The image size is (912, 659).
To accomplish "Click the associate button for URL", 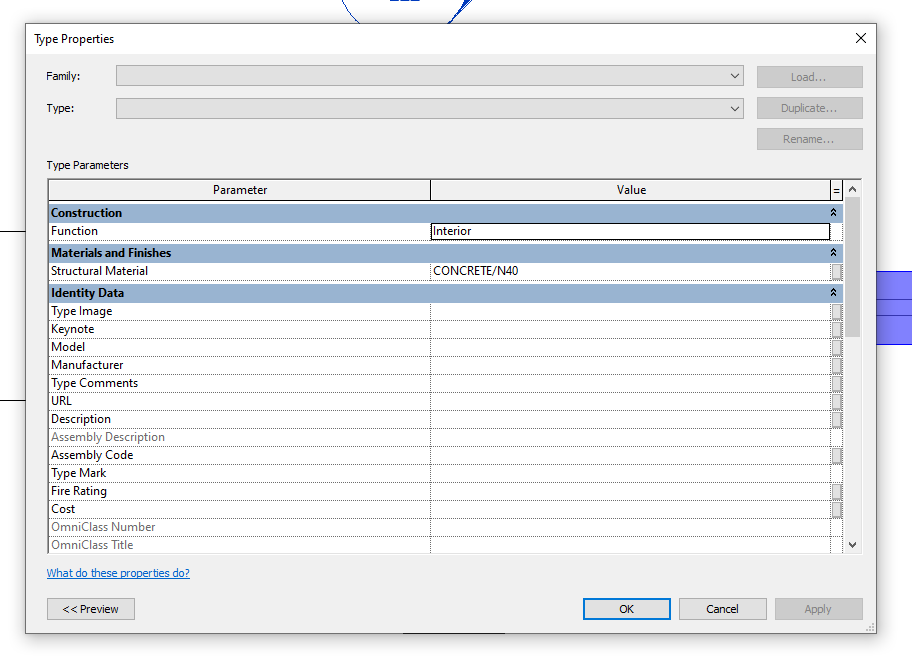I will tap(836, 402).
